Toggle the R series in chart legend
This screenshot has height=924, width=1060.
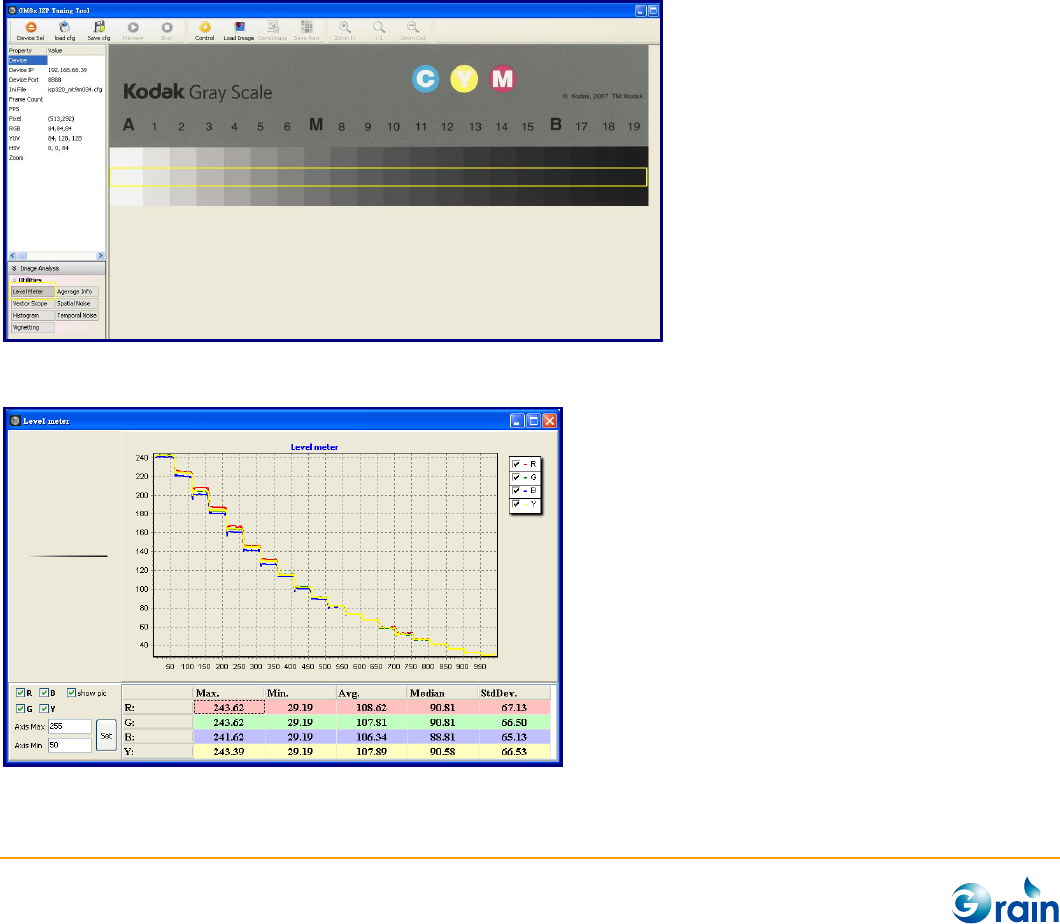(x=516, y=464)
